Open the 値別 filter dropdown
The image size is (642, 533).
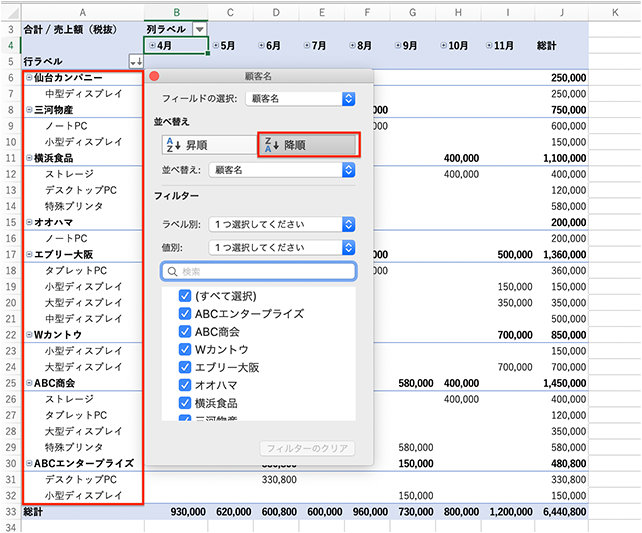282,248
